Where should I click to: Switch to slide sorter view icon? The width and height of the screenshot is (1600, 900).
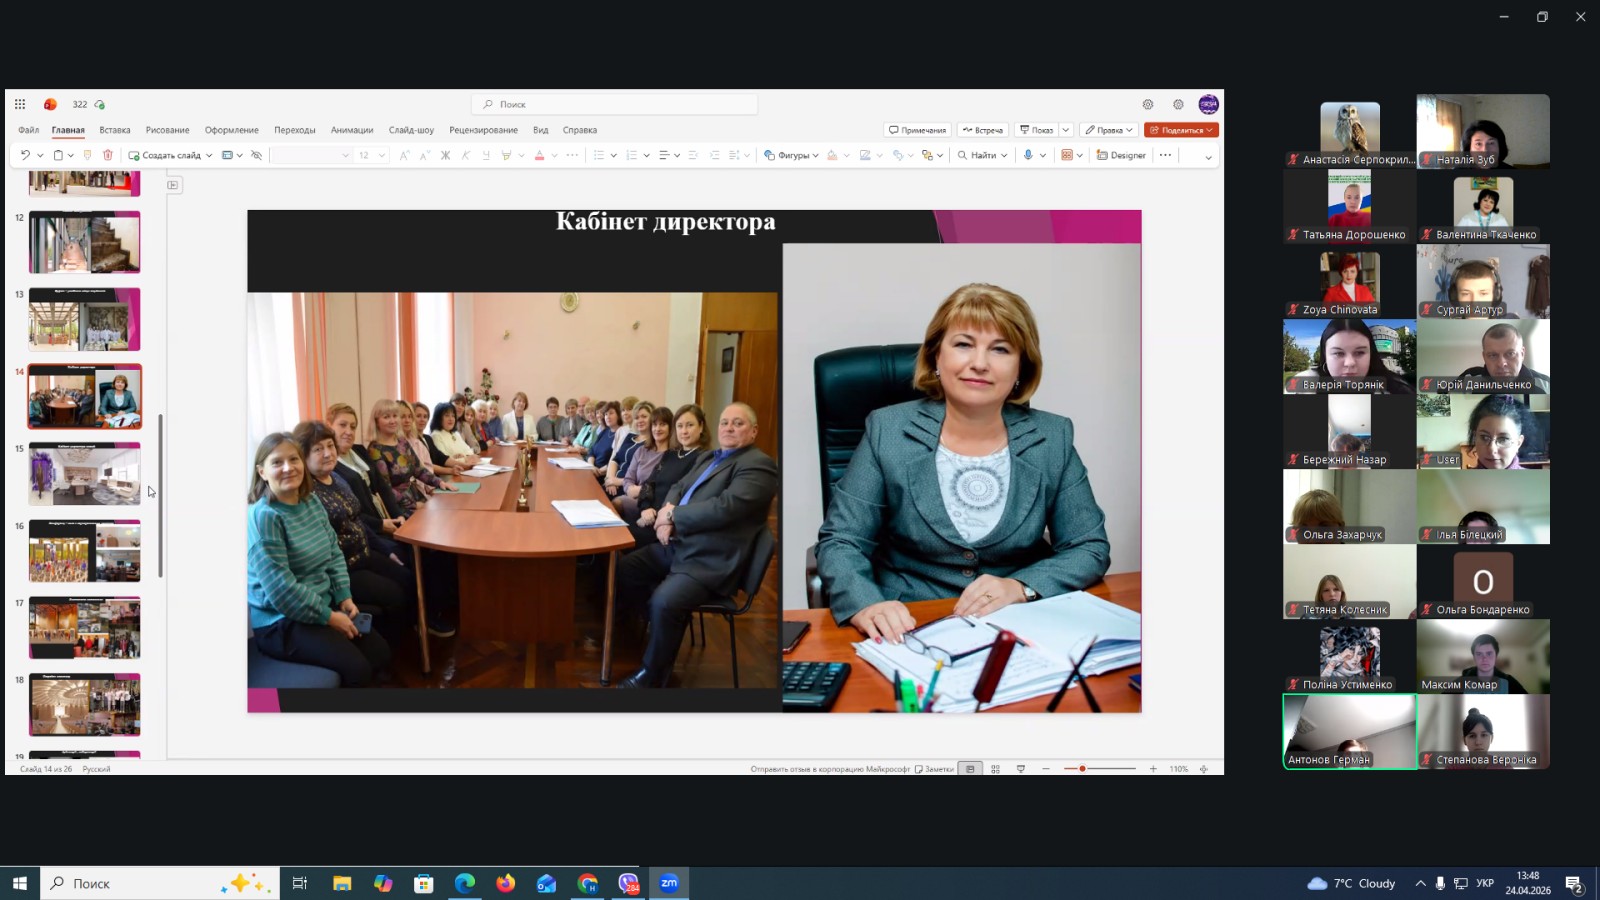(995, 769)
